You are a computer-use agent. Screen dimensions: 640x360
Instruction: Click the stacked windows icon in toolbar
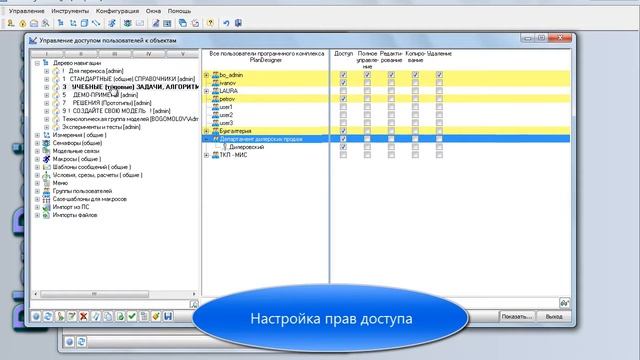click(182, 23)
